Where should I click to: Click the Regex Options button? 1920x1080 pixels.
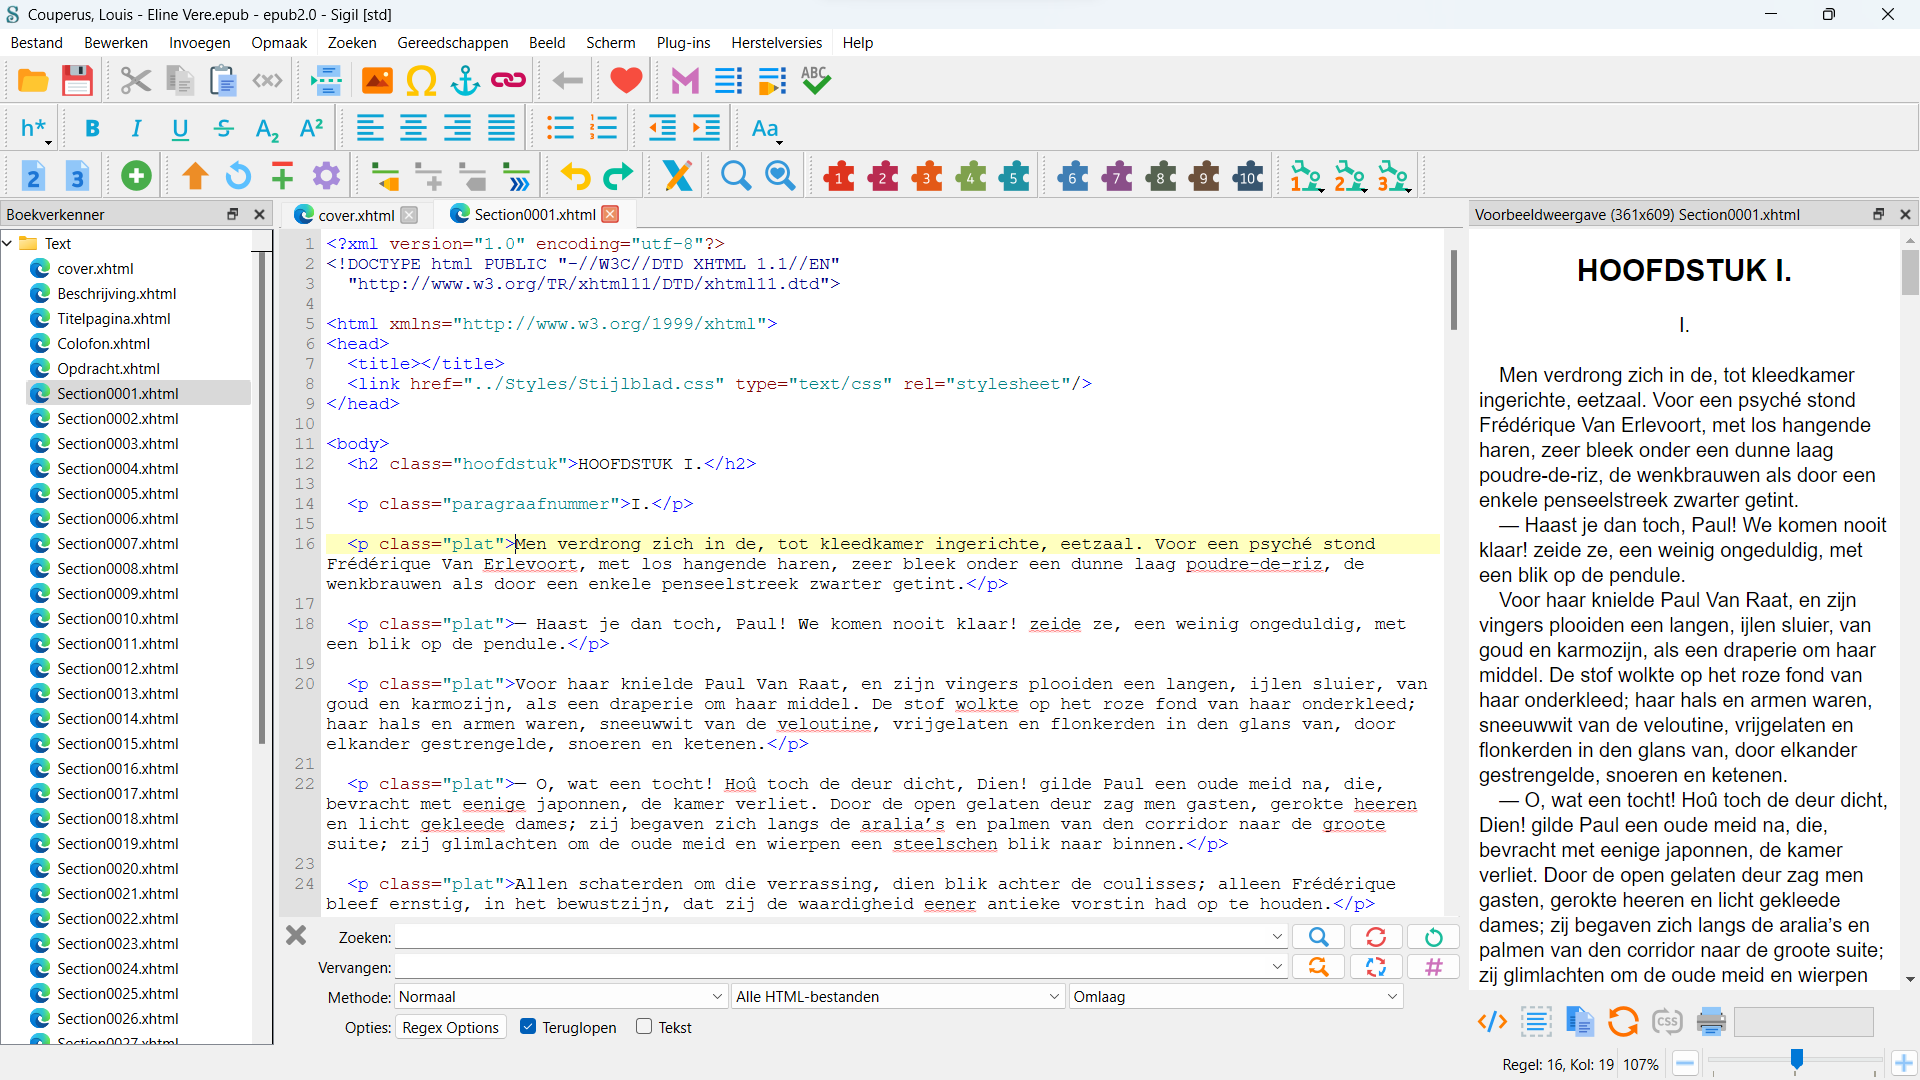[x=451, y=1027]
